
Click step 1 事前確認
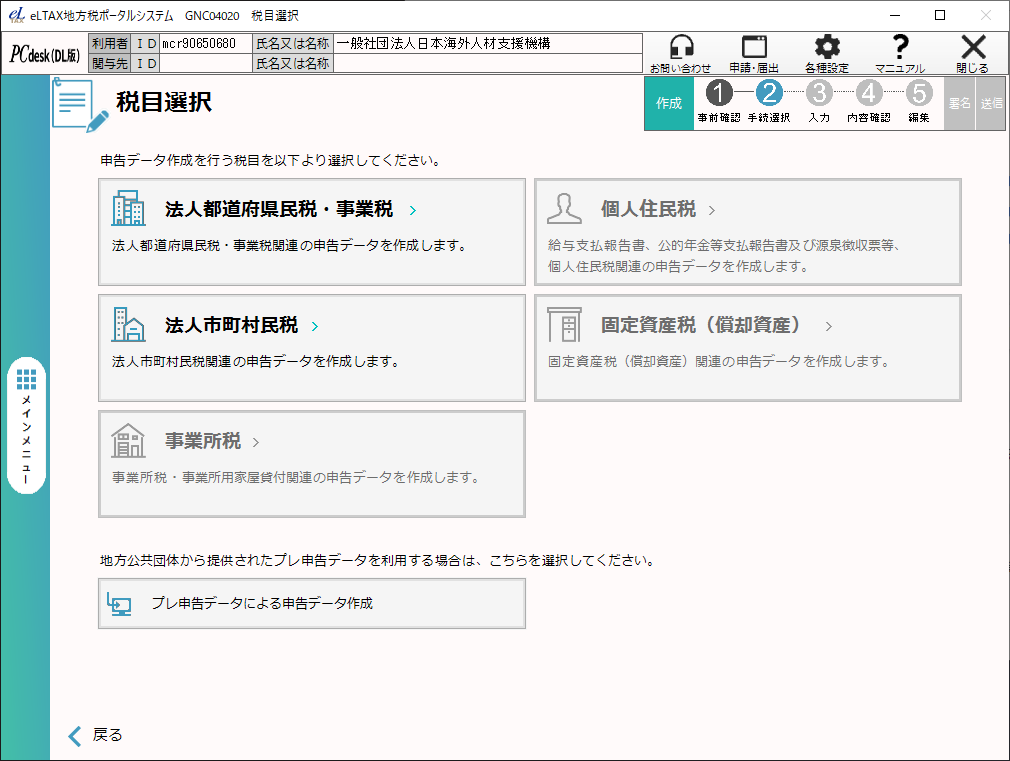point(719,101)
